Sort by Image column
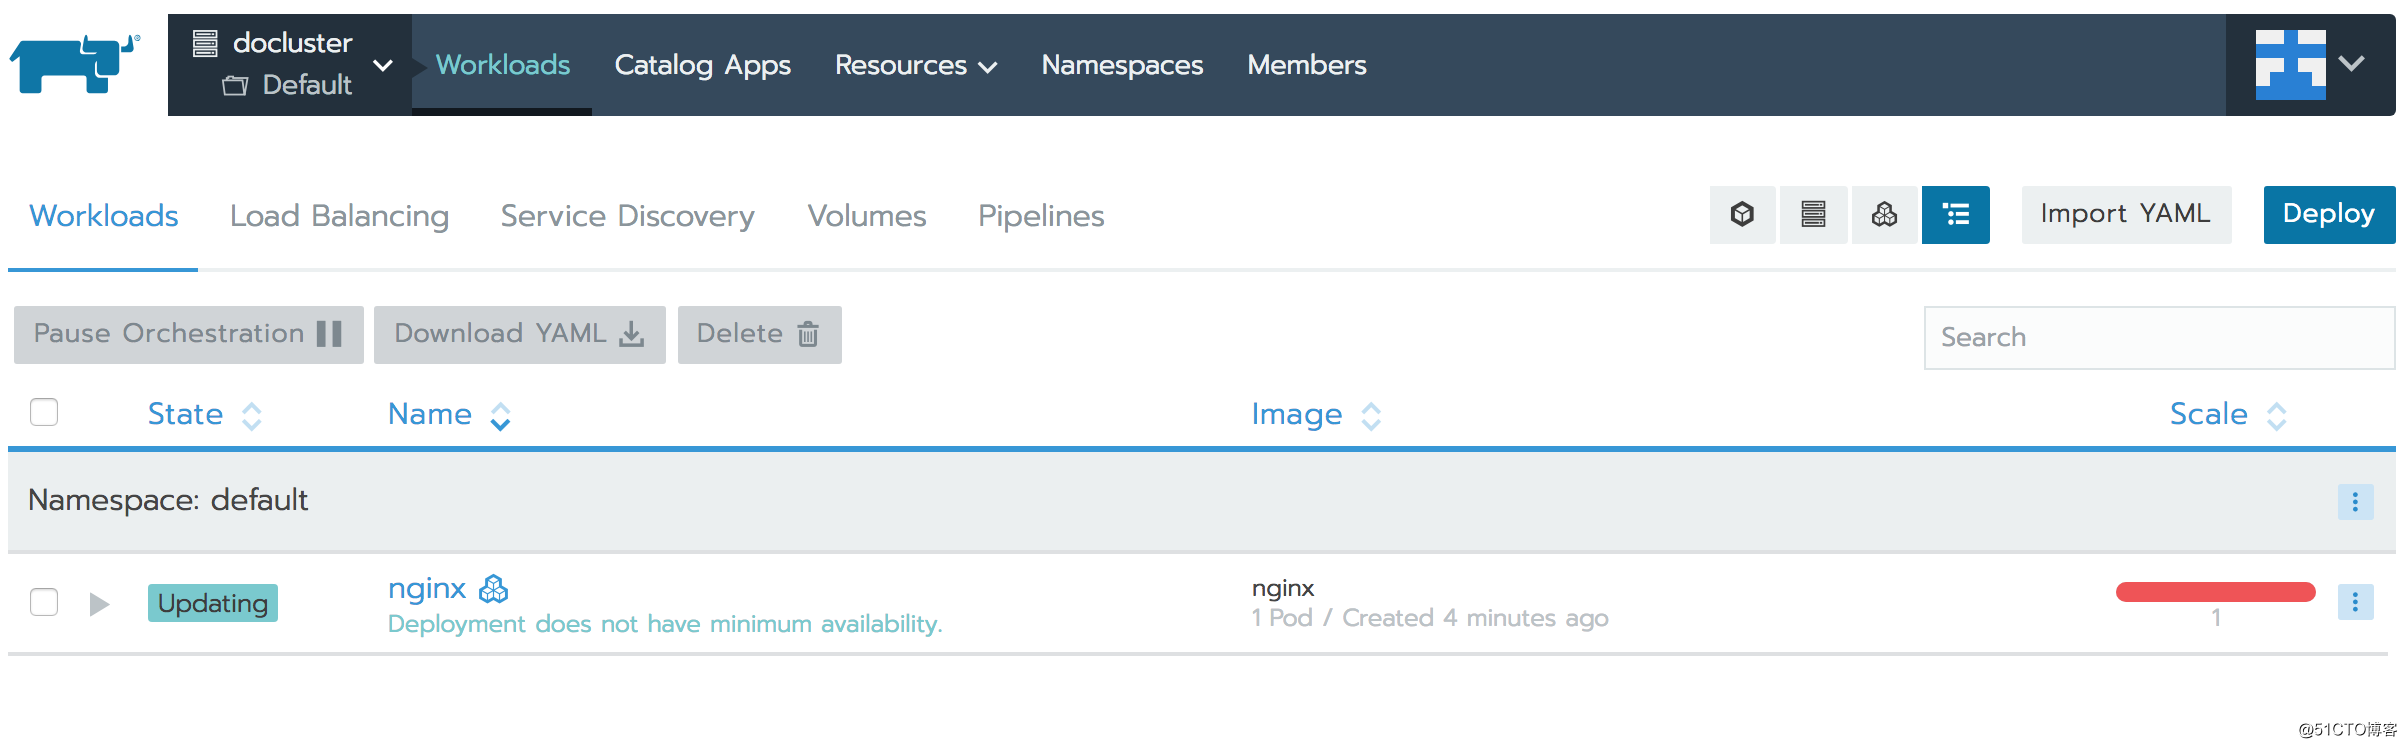 tap(1316, 414)
